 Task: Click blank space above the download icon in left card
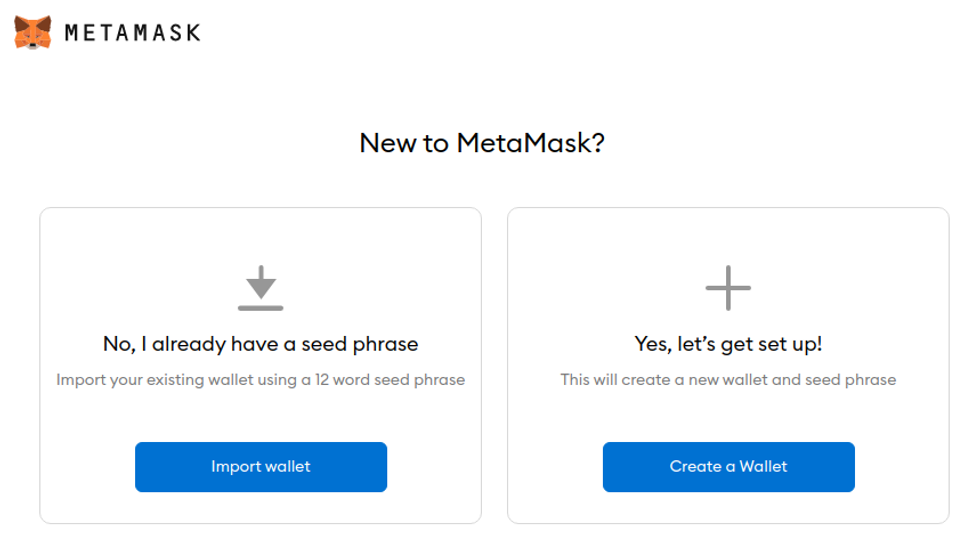coord(261,236)
